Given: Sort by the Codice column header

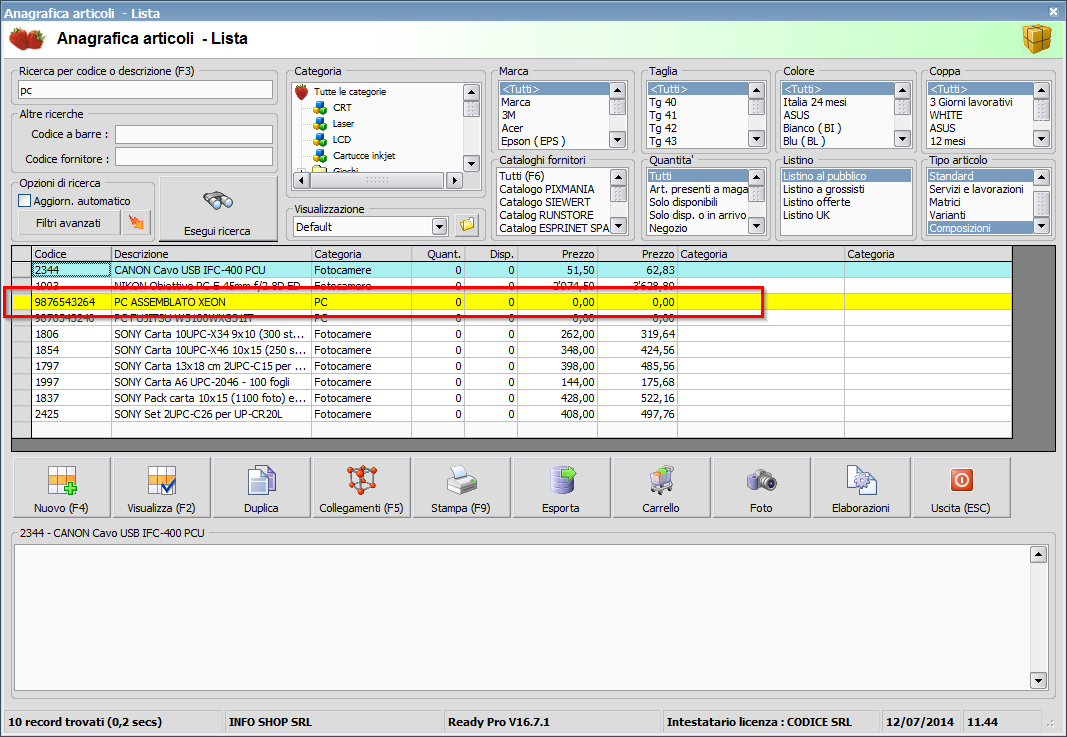Looking at the screenshot, I should pos(71,254).
